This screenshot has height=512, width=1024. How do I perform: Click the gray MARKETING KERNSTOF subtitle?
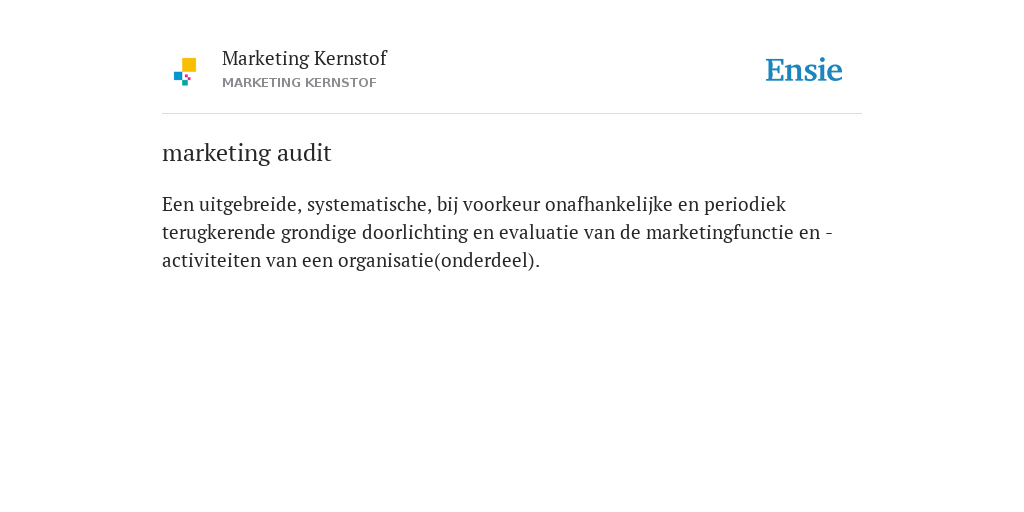[299, 83]
